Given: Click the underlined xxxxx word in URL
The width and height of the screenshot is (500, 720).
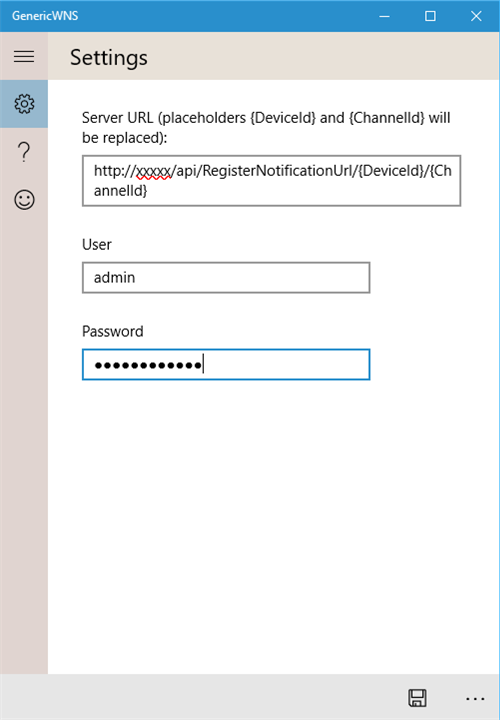Looking at the screenshot, I should (x=154, y=171).
